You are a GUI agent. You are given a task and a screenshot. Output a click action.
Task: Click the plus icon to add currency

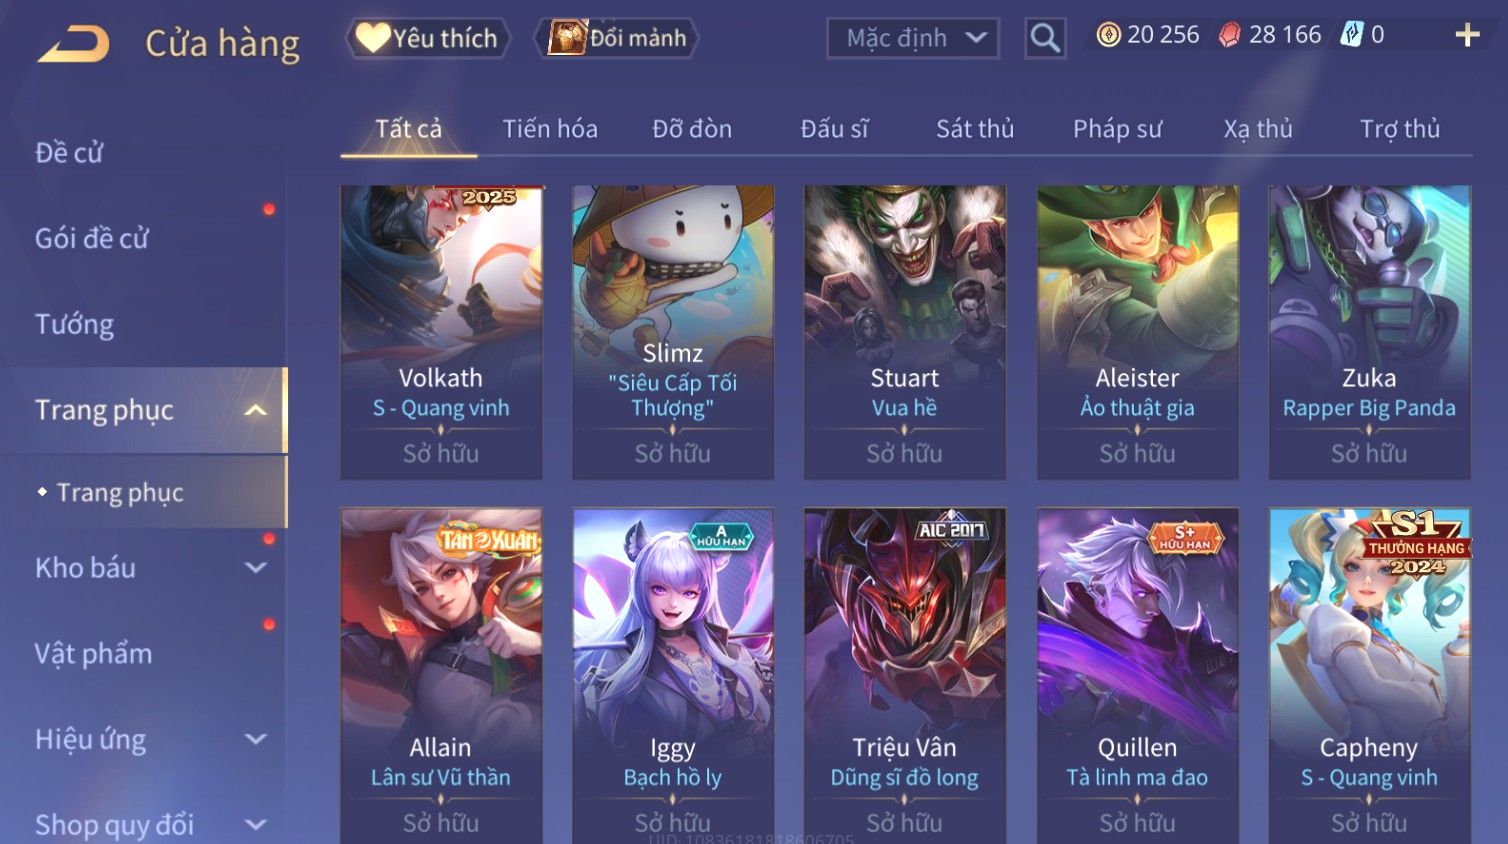coord(1467,35)
